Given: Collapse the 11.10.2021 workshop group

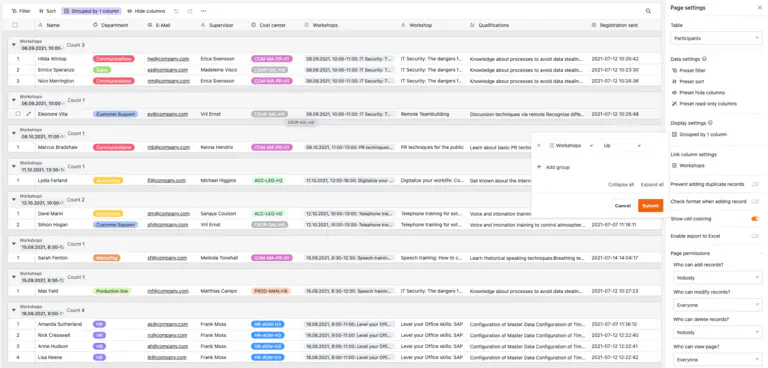Looking at the screenshot, I should tap(14, 167).
